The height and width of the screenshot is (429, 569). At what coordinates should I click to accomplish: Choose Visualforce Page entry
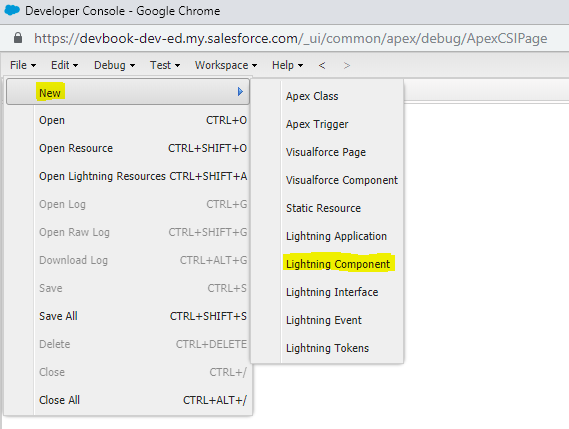[327, 152]
